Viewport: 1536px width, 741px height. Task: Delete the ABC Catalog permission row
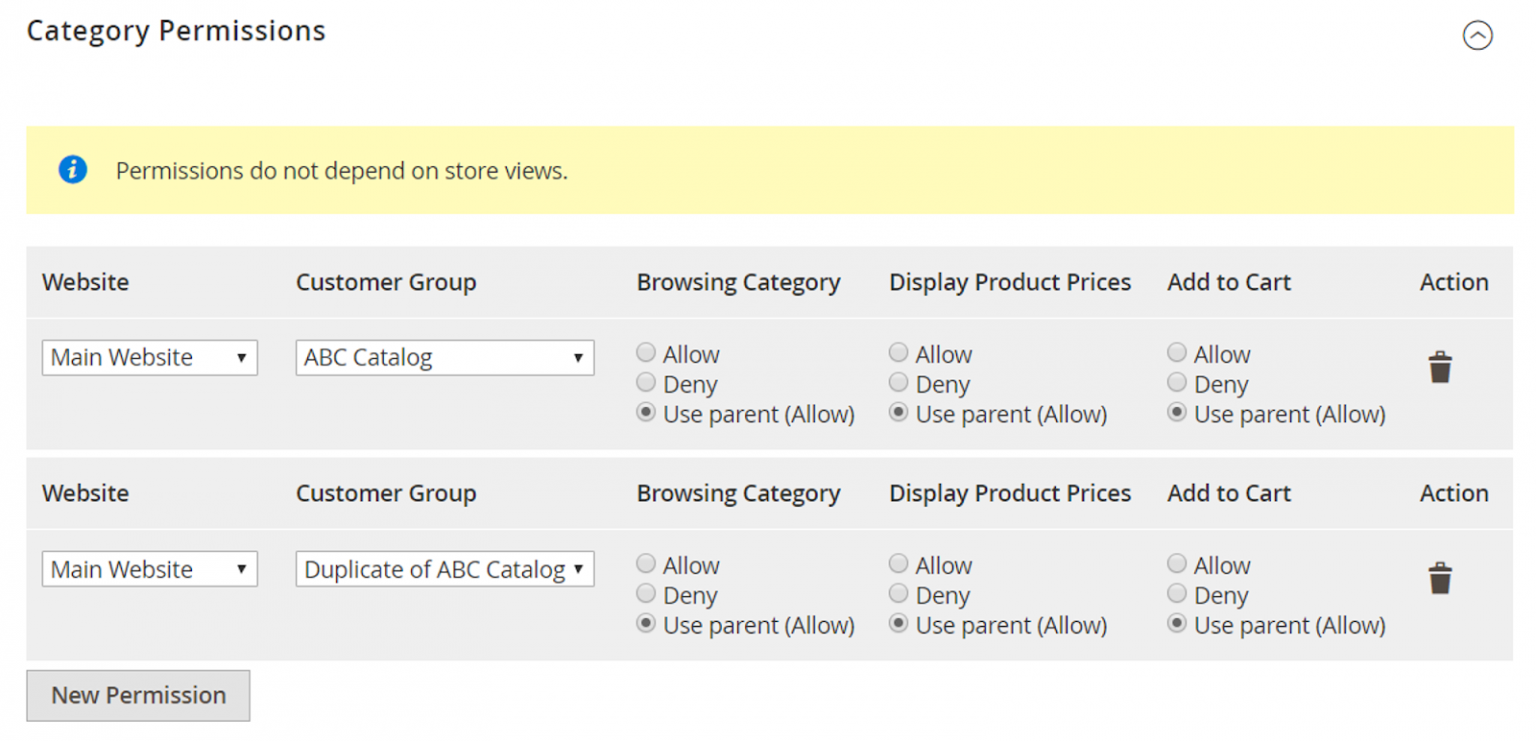(1440, 366)
